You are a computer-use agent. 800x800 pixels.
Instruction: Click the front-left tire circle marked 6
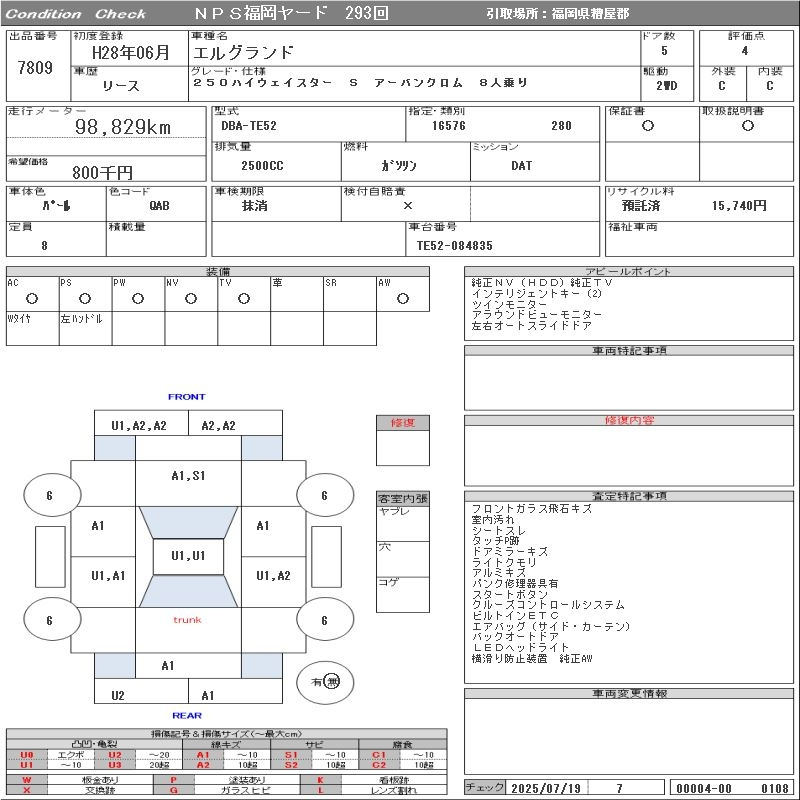50,495
